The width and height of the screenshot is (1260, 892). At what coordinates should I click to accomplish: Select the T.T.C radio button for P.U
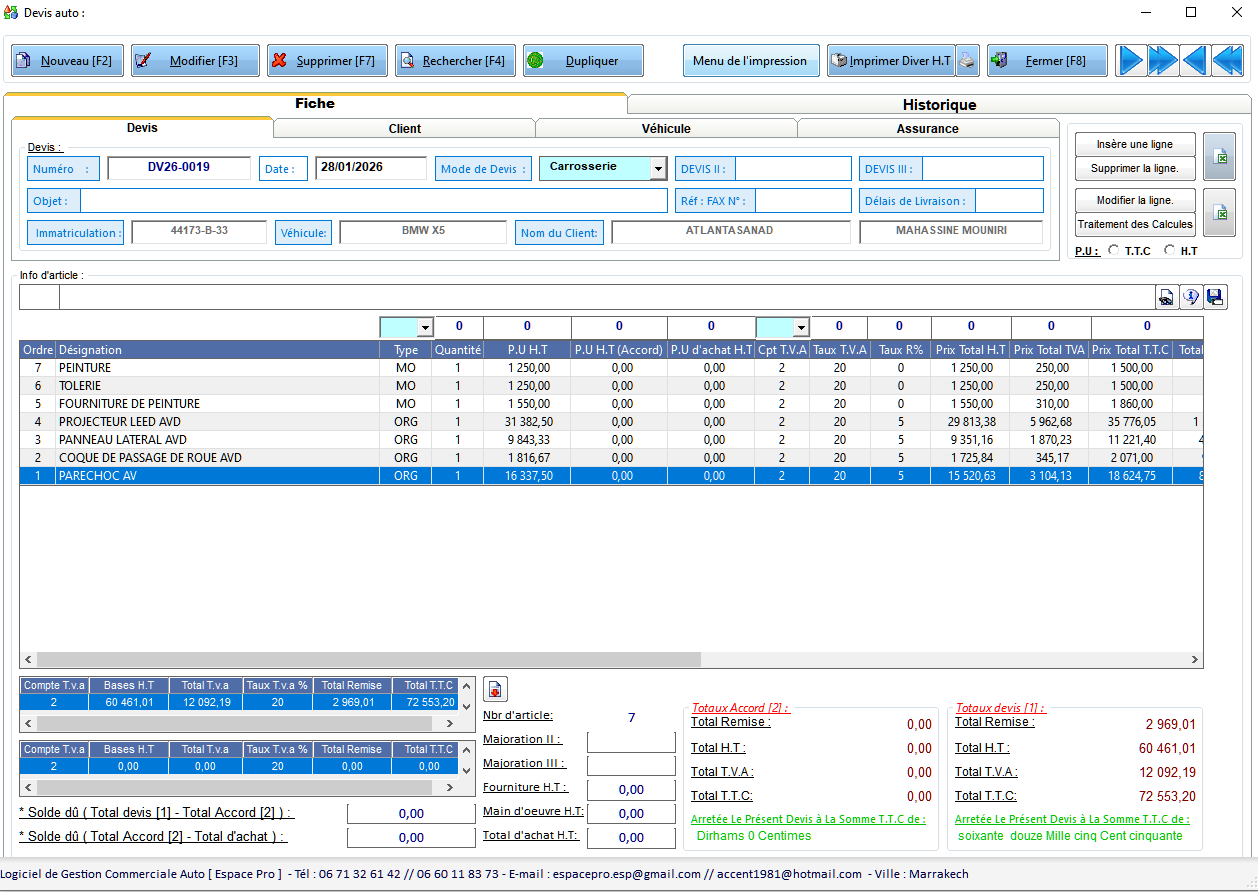(x=1114, y=251)
